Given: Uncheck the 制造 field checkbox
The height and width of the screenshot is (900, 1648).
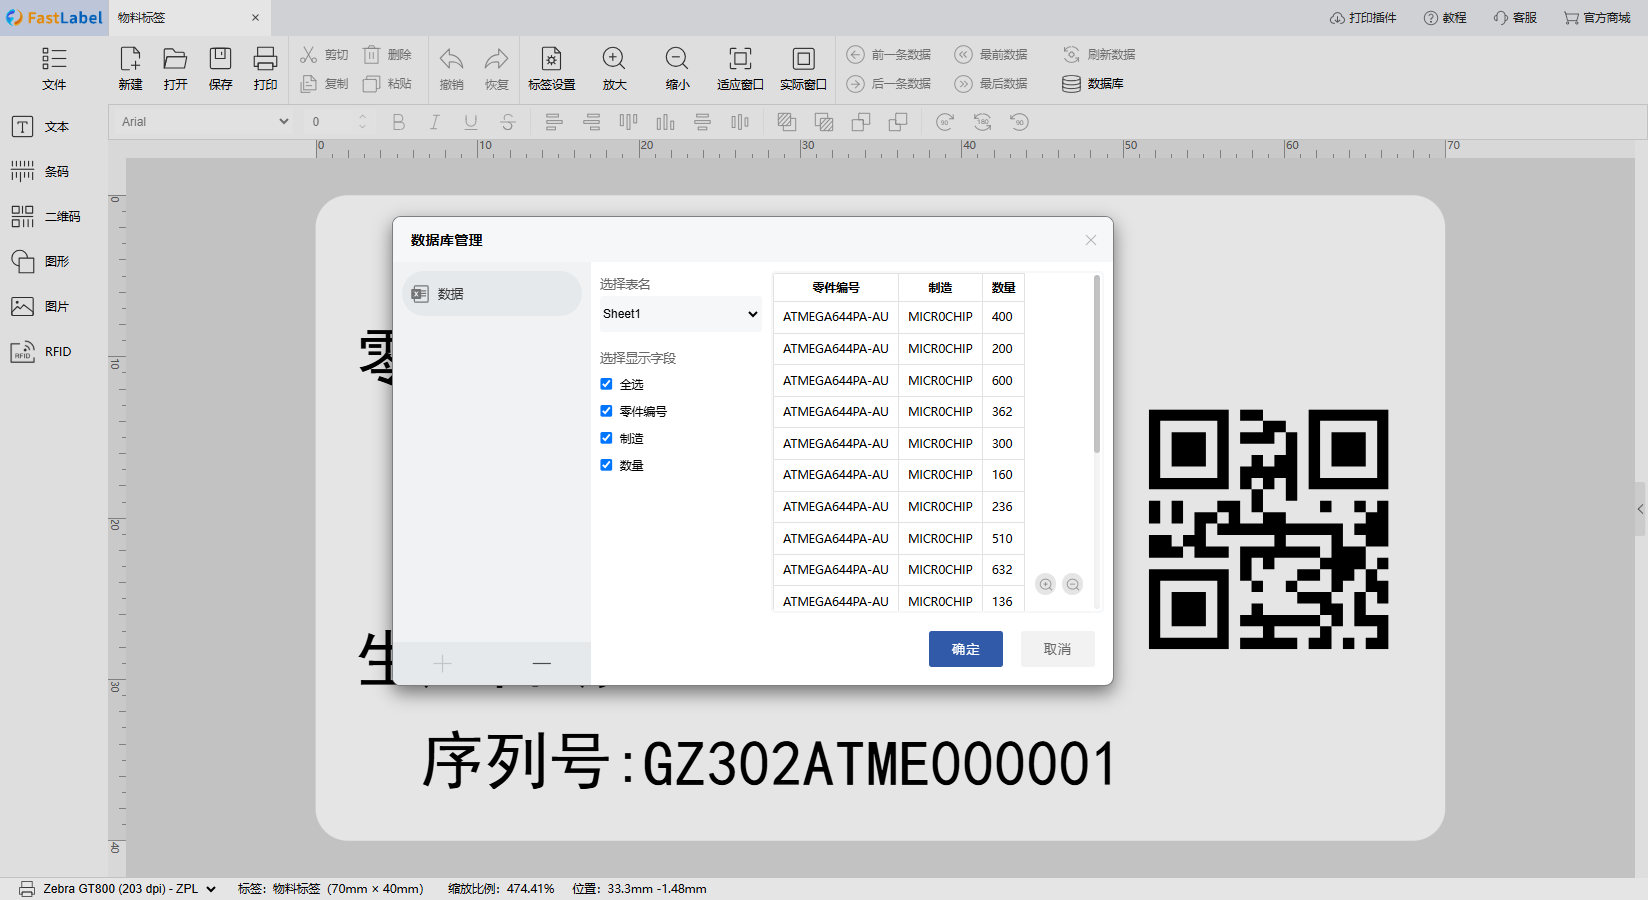Looking at the screenshot, I should coord(606,438).
